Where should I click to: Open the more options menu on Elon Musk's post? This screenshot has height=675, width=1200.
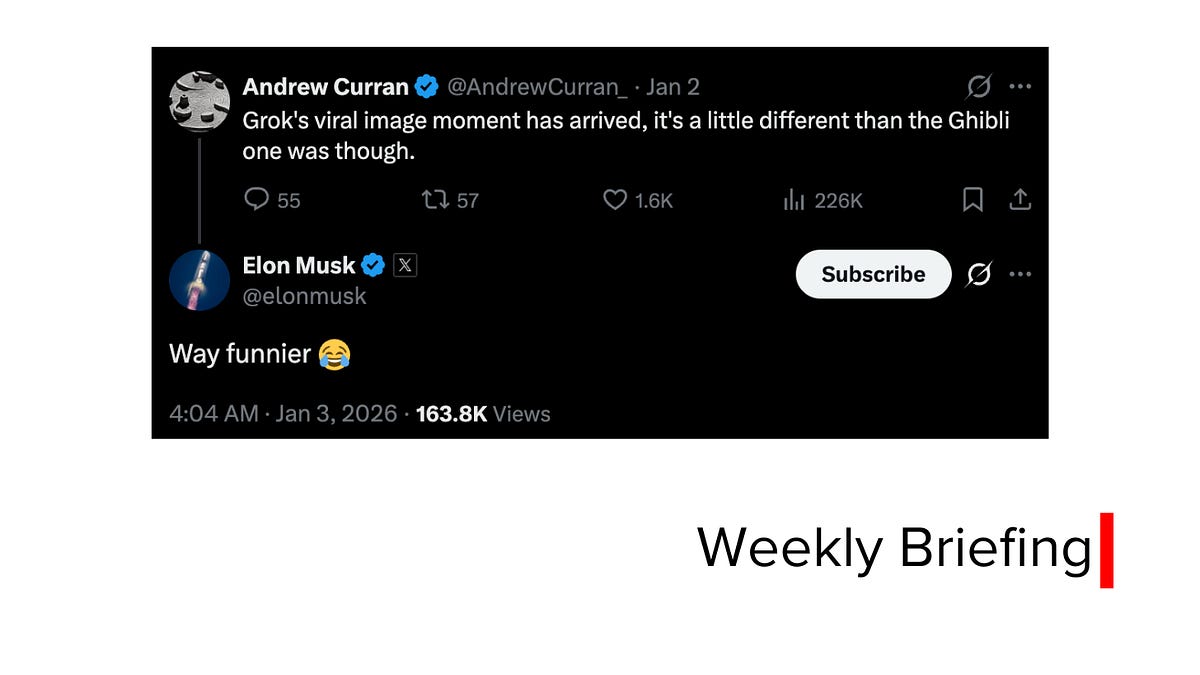pyautogui.click(x=1020, y=274)
